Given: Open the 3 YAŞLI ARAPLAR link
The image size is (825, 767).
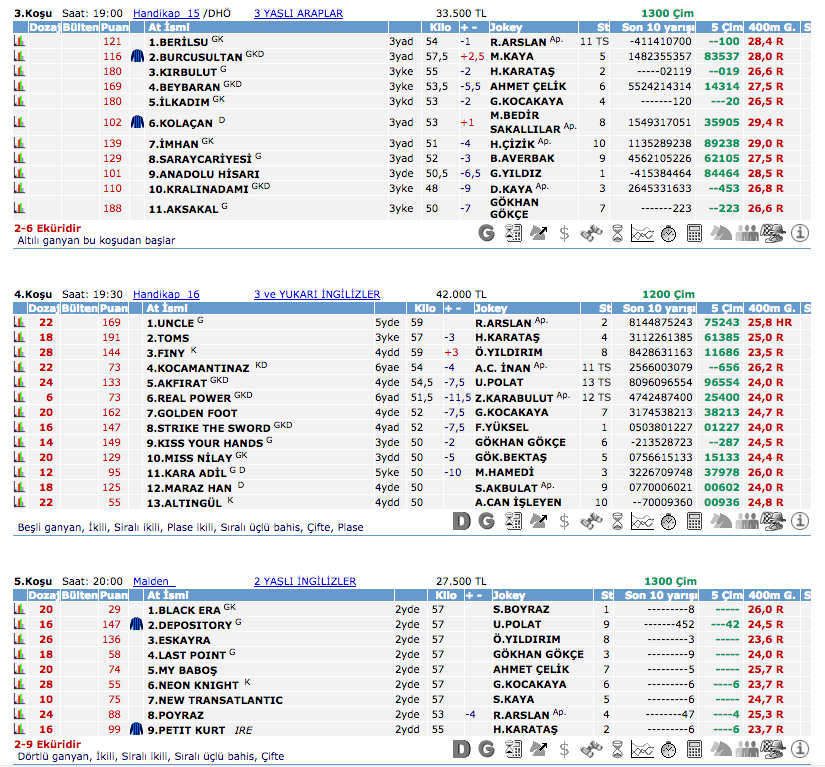Looking at the screenshot, I should [x=298, y=13].
